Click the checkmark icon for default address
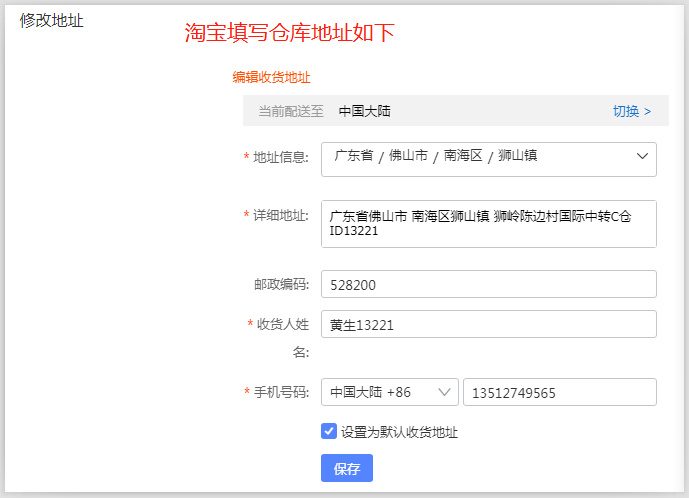The image size is (689, 498). pos(329,431)
